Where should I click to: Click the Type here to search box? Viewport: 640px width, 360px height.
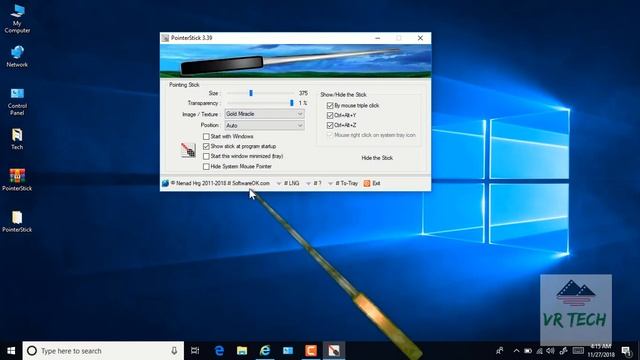103,351
